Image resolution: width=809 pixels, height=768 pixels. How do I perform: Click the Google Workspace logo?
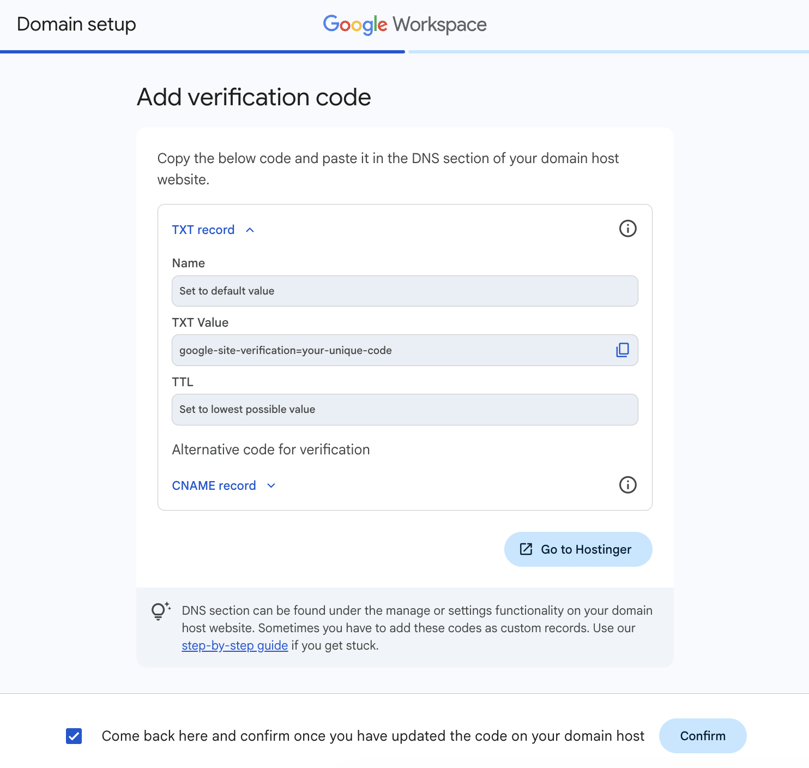[x=404, y=24]
